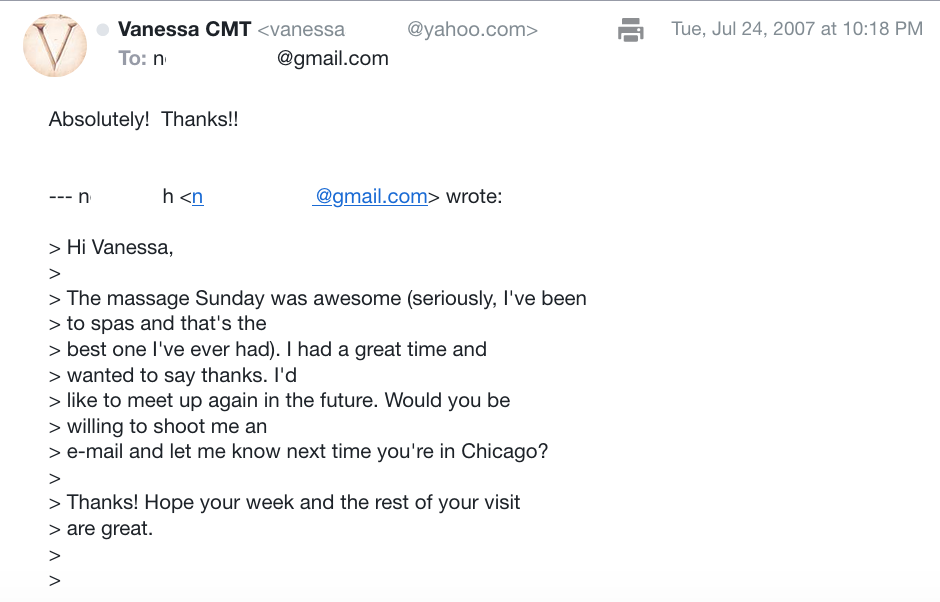Click the gray status dot before Vanessa CMT
The height and width of the screenshot is (602, 940).
point(103,29)
